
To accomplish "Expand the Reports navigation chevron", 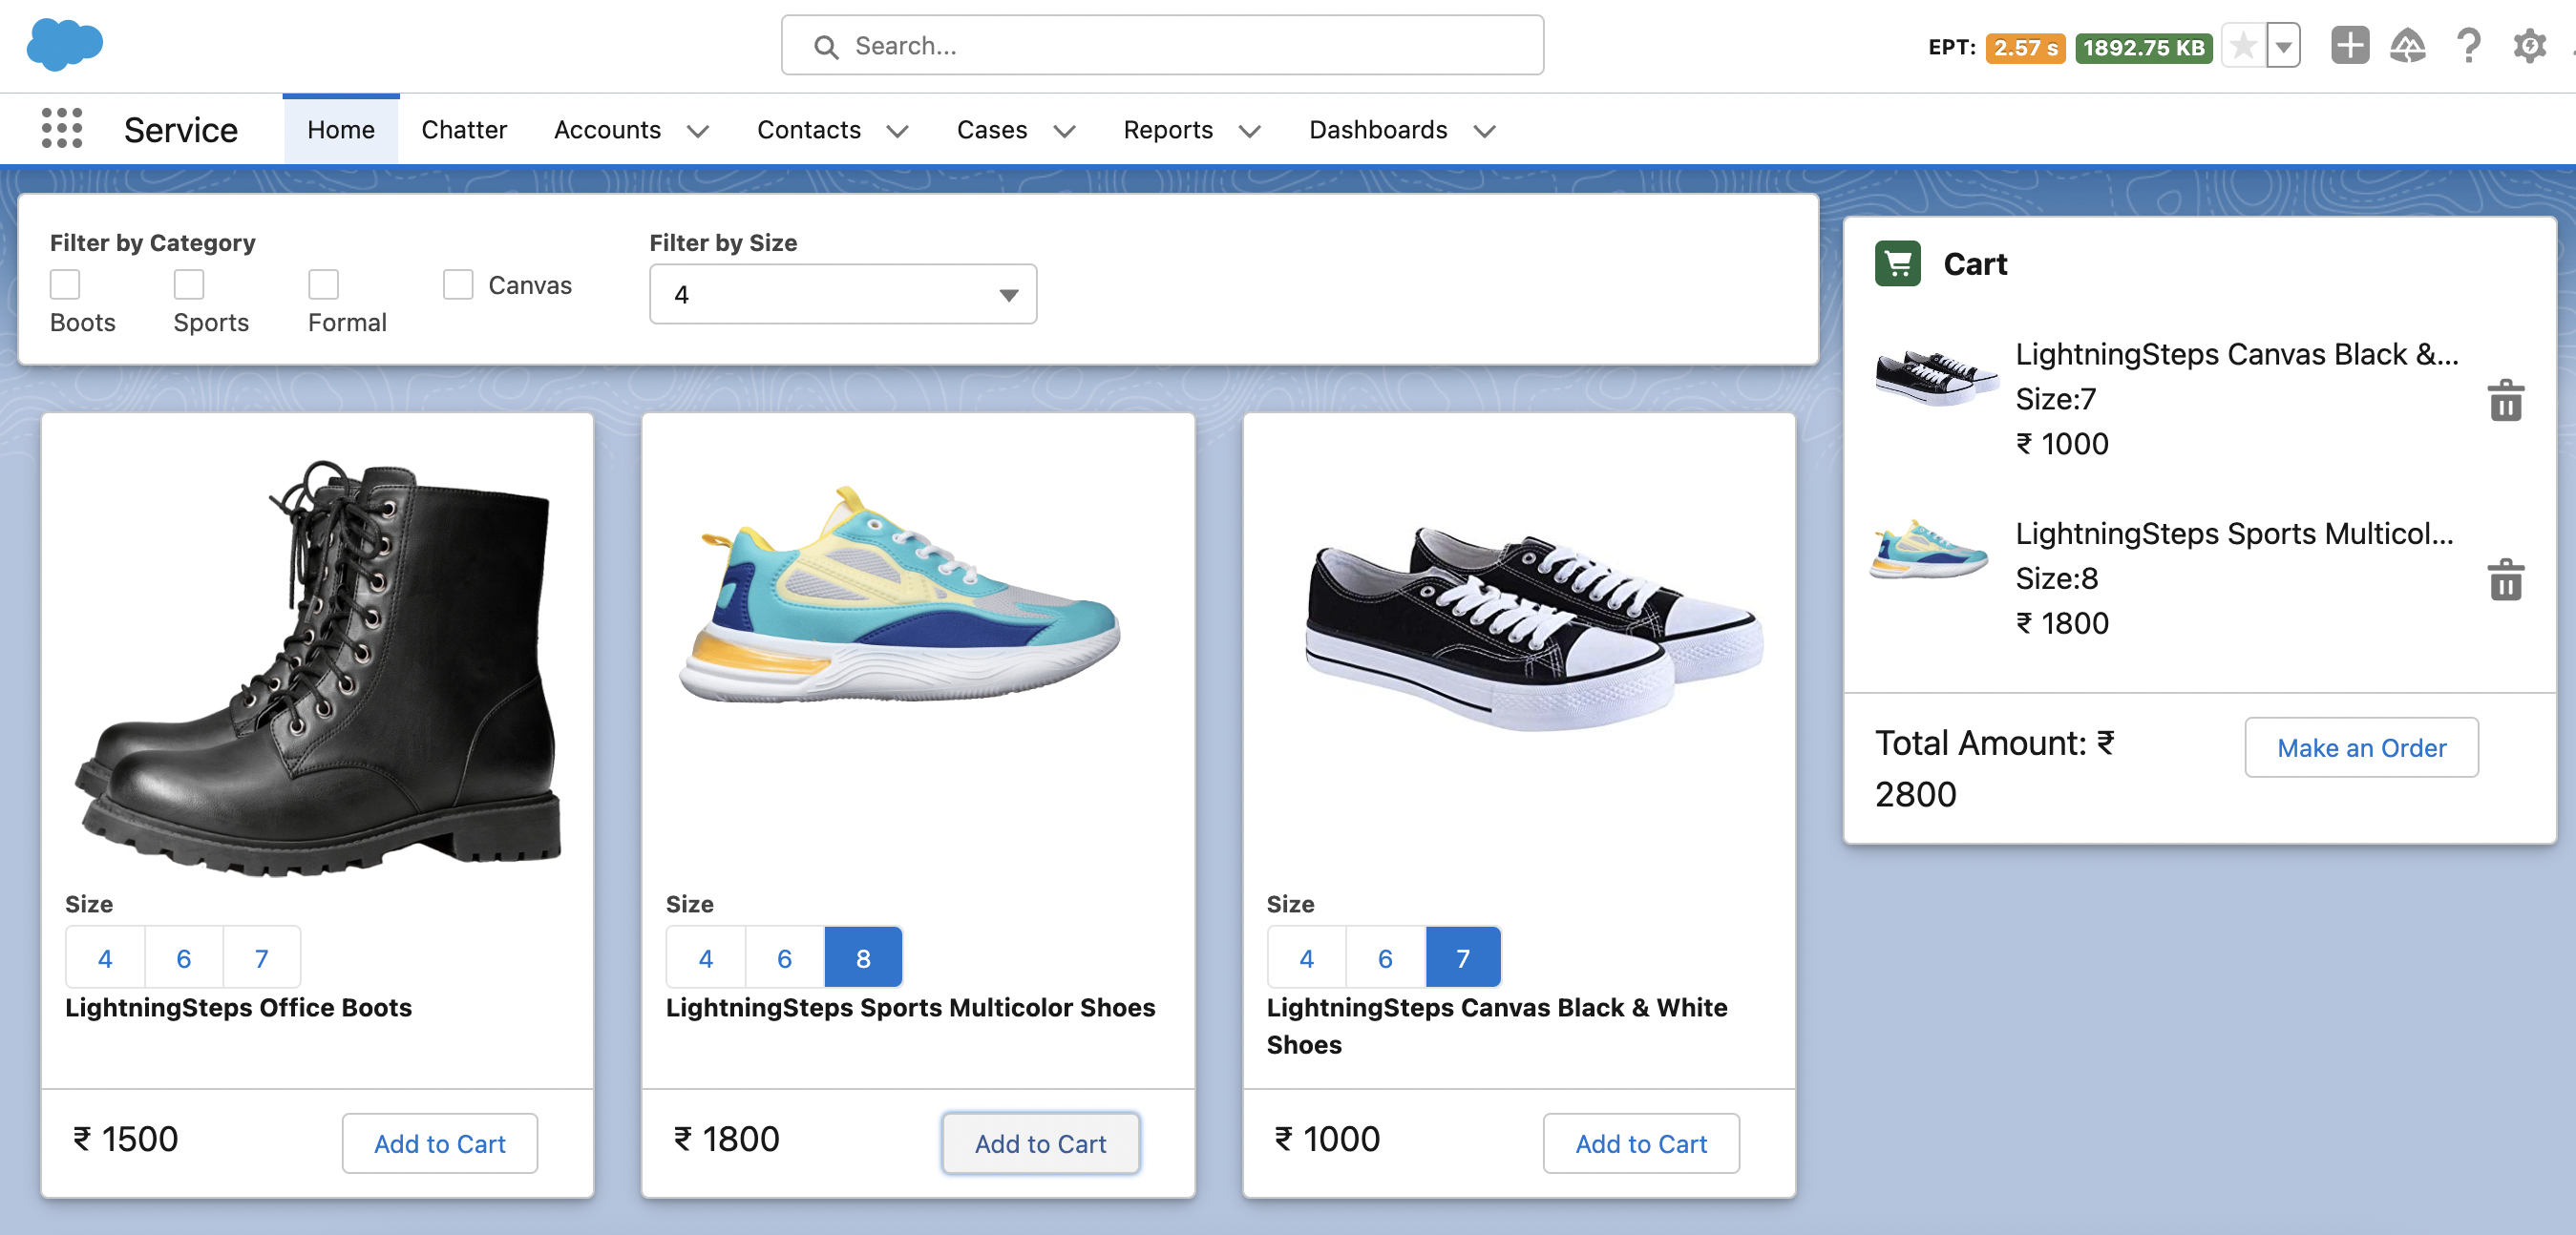I will click(1250, 130).
